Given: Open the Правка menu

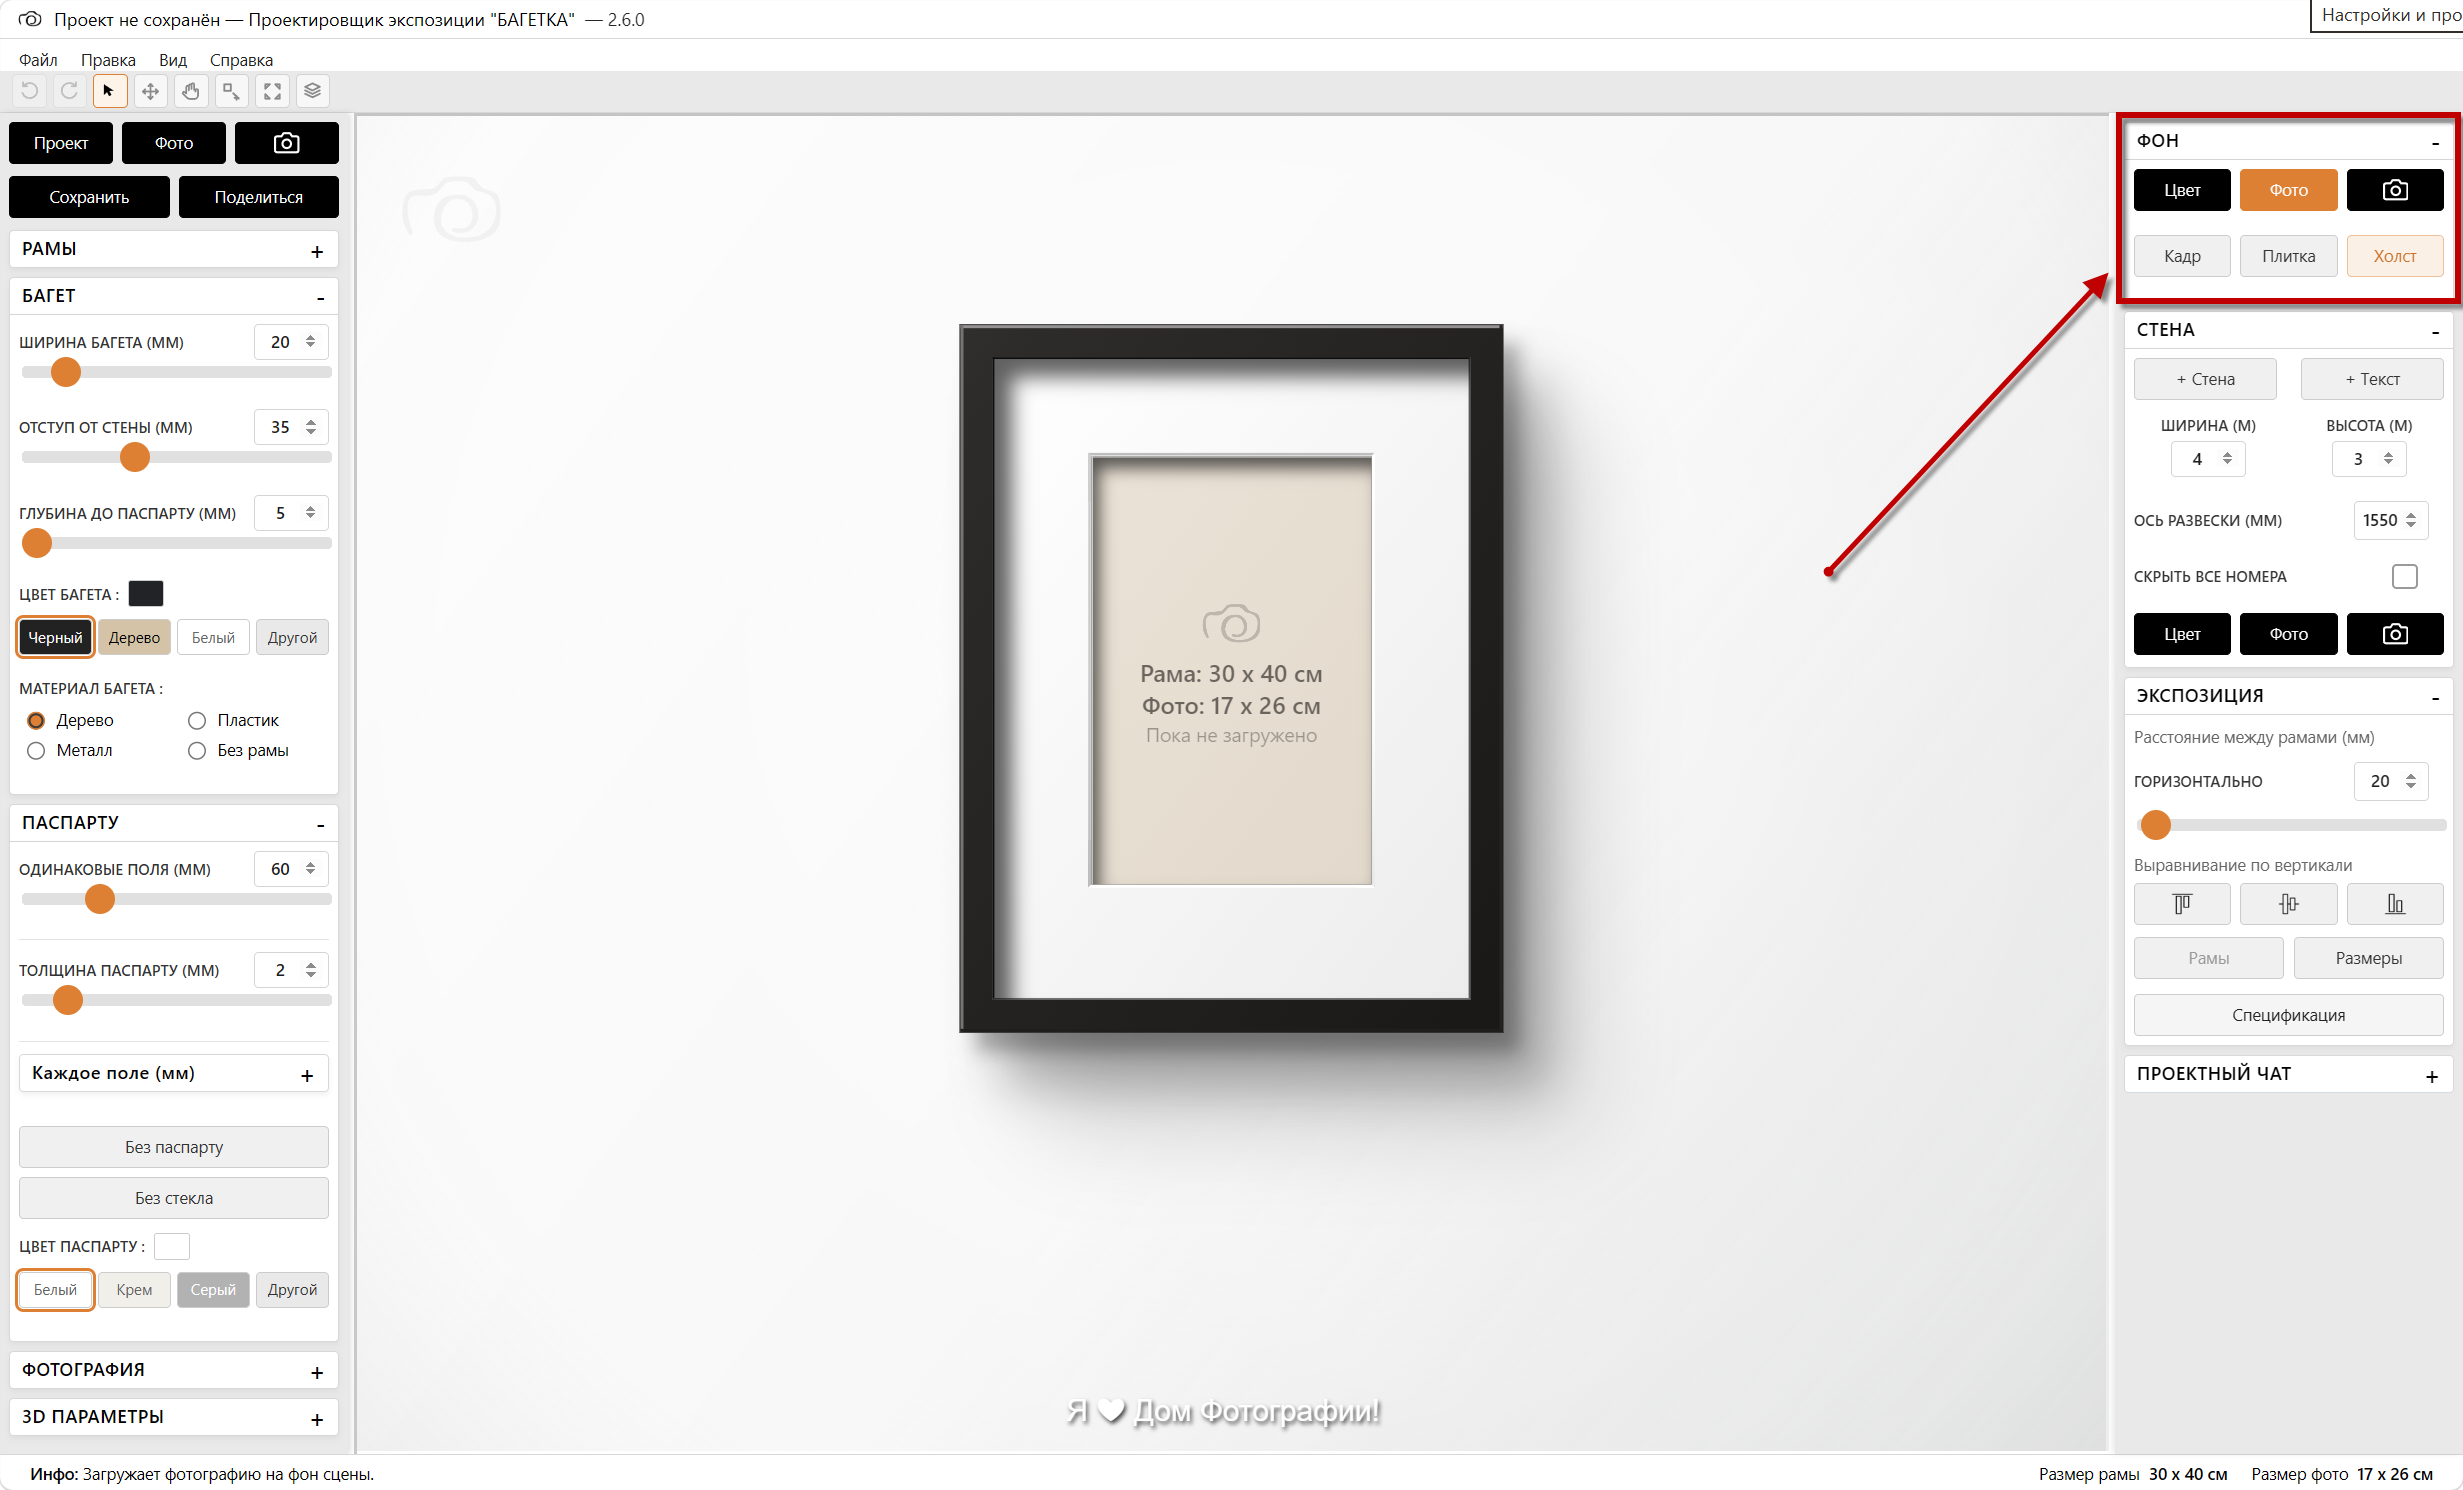Looking at the screenshot, I should pyautogui.click(x=108, y=60).
